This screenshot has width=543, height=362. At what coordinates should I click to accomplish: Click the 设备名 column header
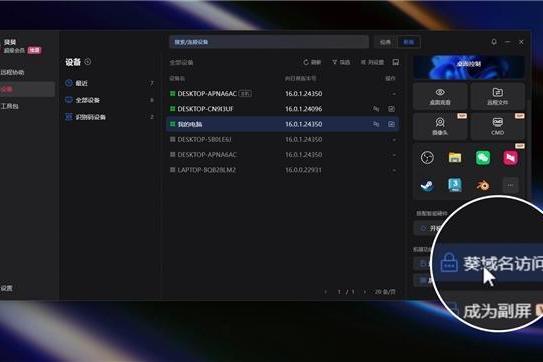(x=177, y=79)
